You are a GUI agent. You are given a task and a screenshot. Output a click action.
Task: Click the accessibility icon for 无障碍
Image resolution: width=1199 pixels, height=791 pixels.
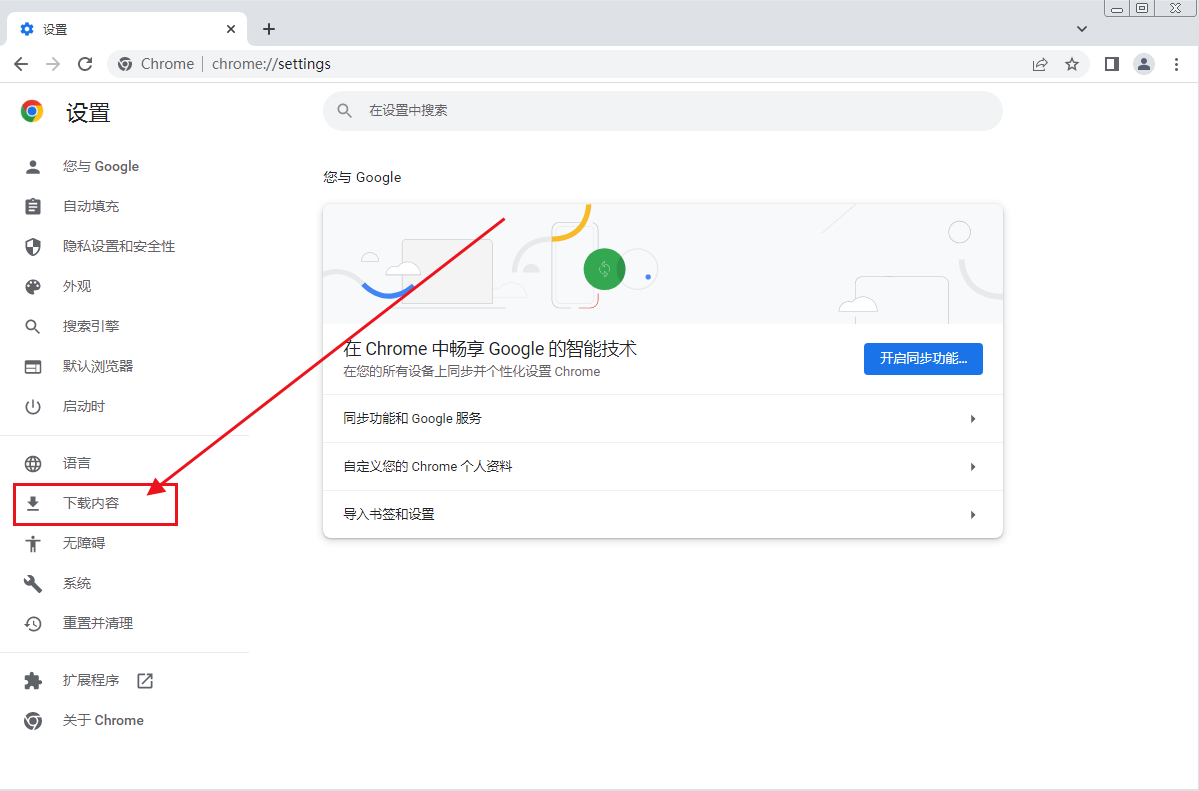[33, 544]
